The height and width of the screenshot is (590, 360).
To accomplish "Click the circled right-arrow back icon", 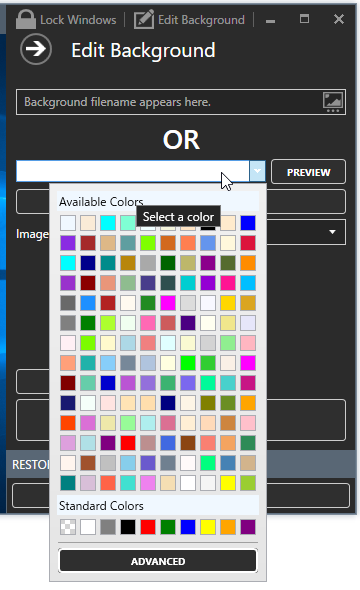I will click(x=36, y=49).
